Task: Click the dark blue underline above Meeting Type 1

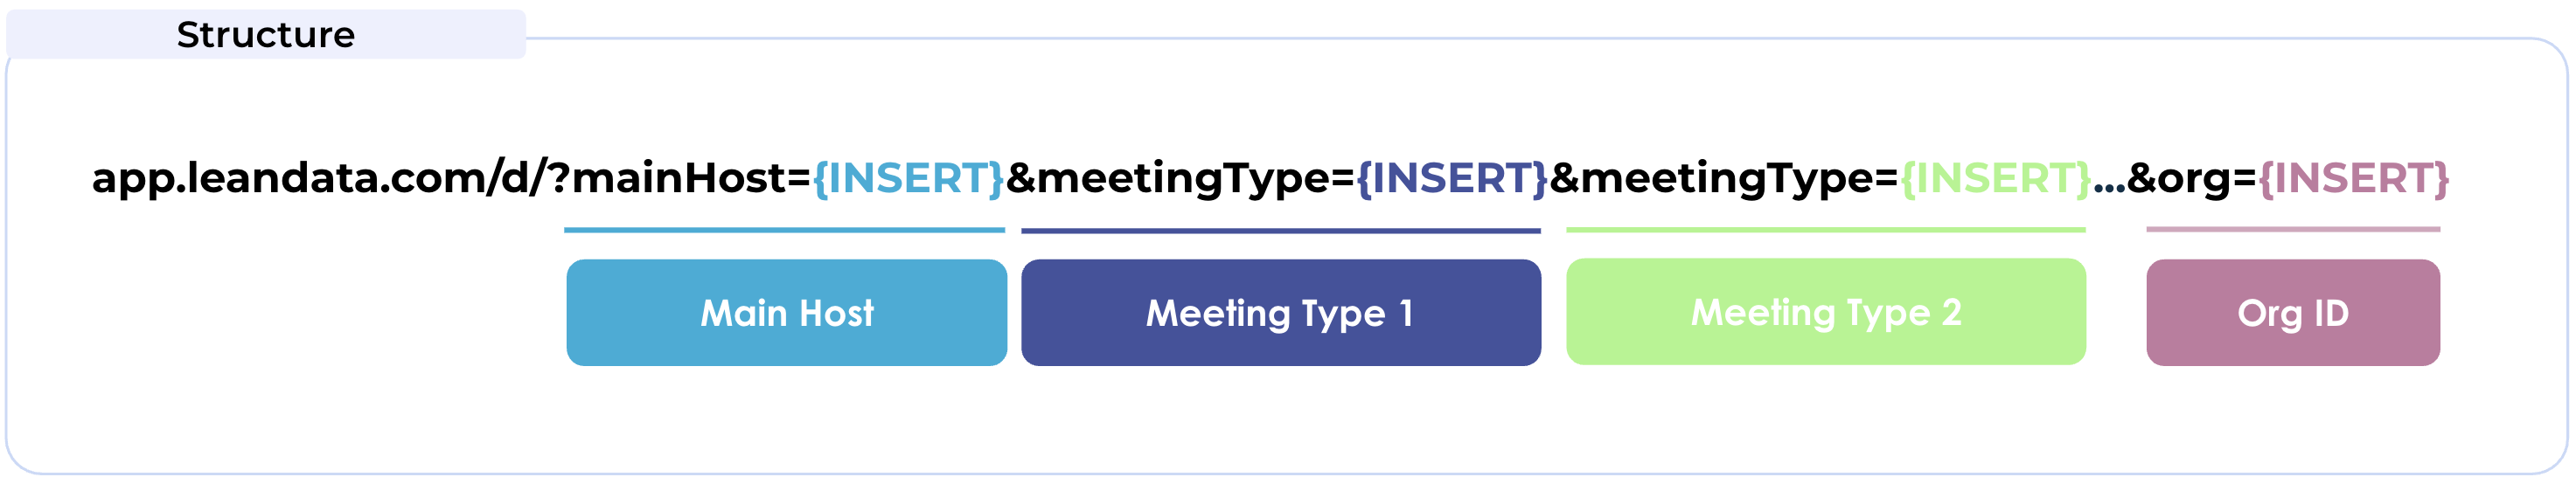Action: point(1280,230)
